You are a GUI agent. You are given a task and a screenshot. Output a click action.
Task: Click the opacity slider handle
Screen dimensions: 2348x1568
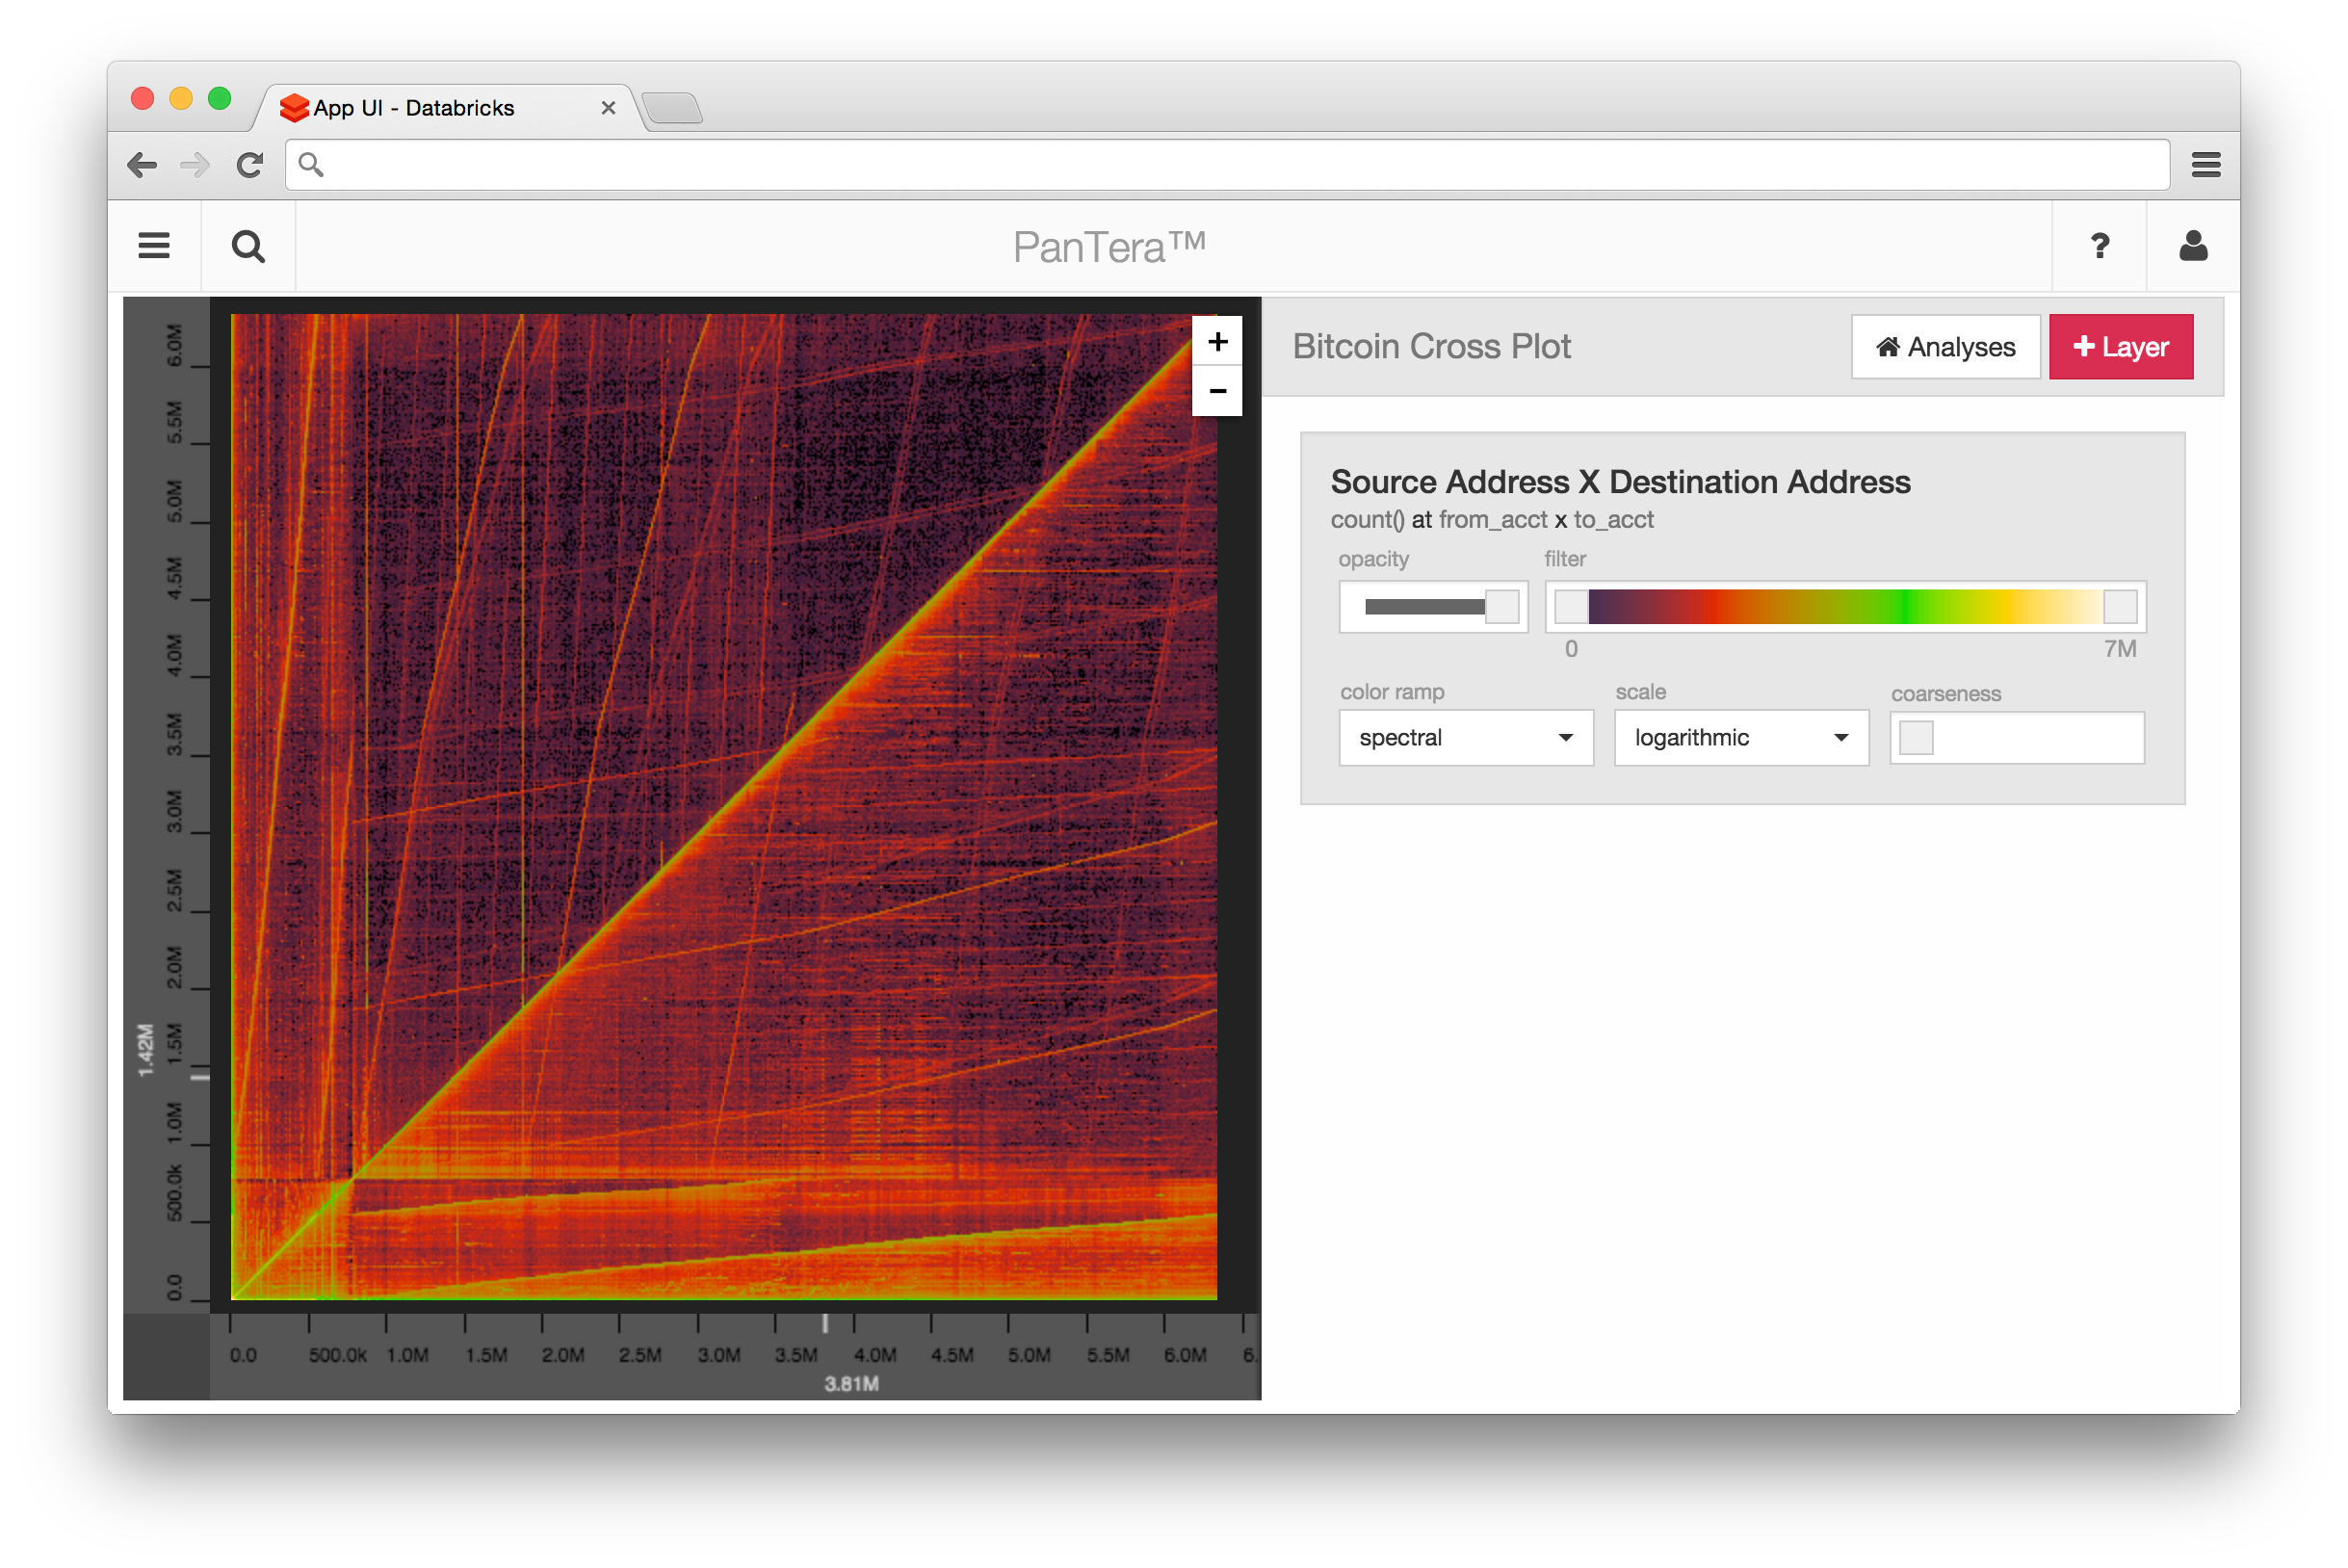click(1501, 607)
